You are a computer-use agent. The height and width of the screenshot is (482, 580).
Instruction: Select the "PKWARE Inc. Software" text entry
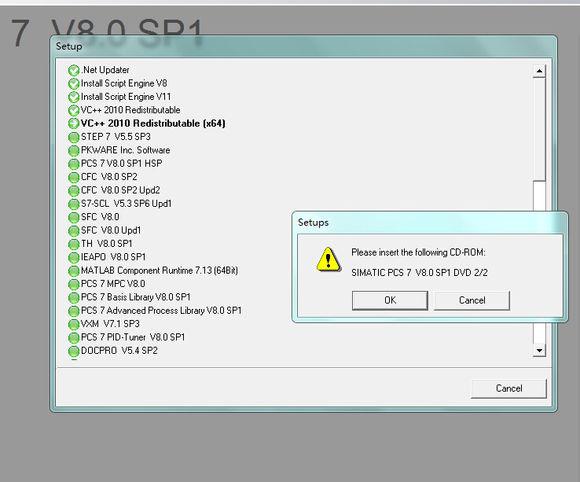125,150
